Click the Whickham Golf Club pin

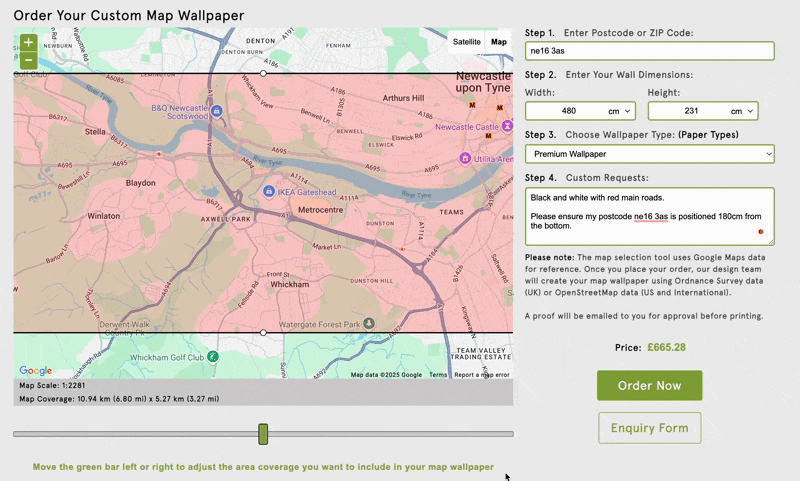213,357
